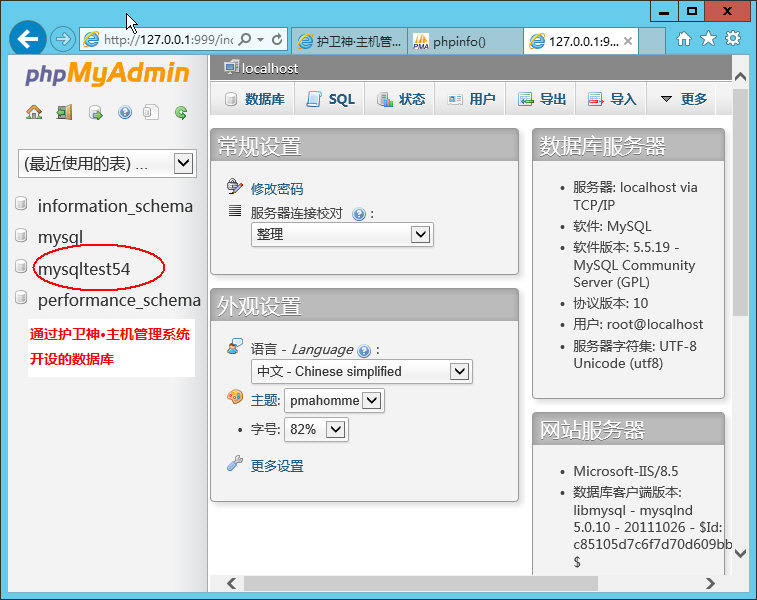Click the green reload navigation icon
The image size is (757, 600).
181,112
